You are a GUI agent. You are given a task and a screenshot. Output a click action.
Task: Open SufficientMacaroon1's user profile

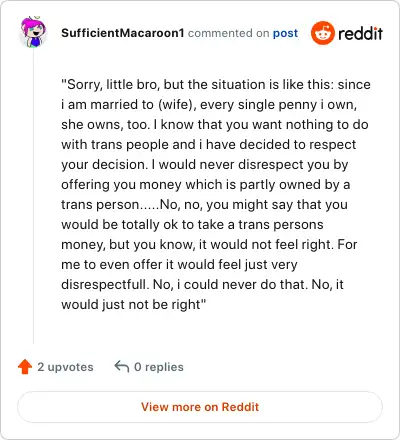point(122,33)
